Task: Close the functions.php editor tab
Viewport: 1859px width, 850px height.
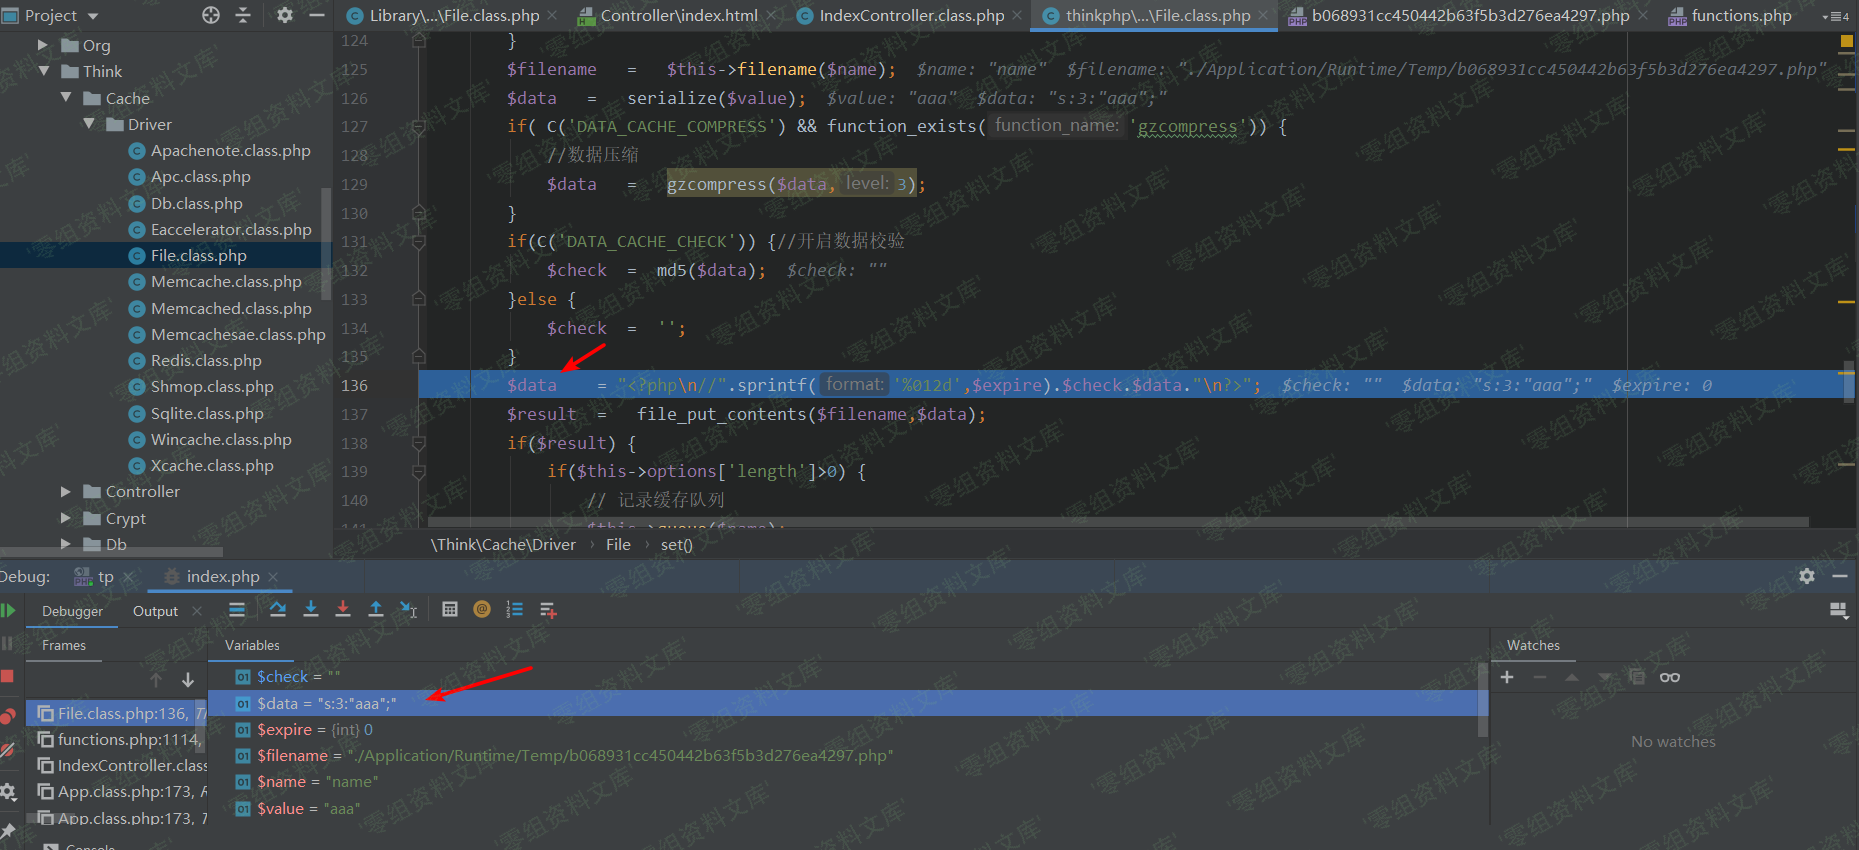Action: coord(1805,15)
